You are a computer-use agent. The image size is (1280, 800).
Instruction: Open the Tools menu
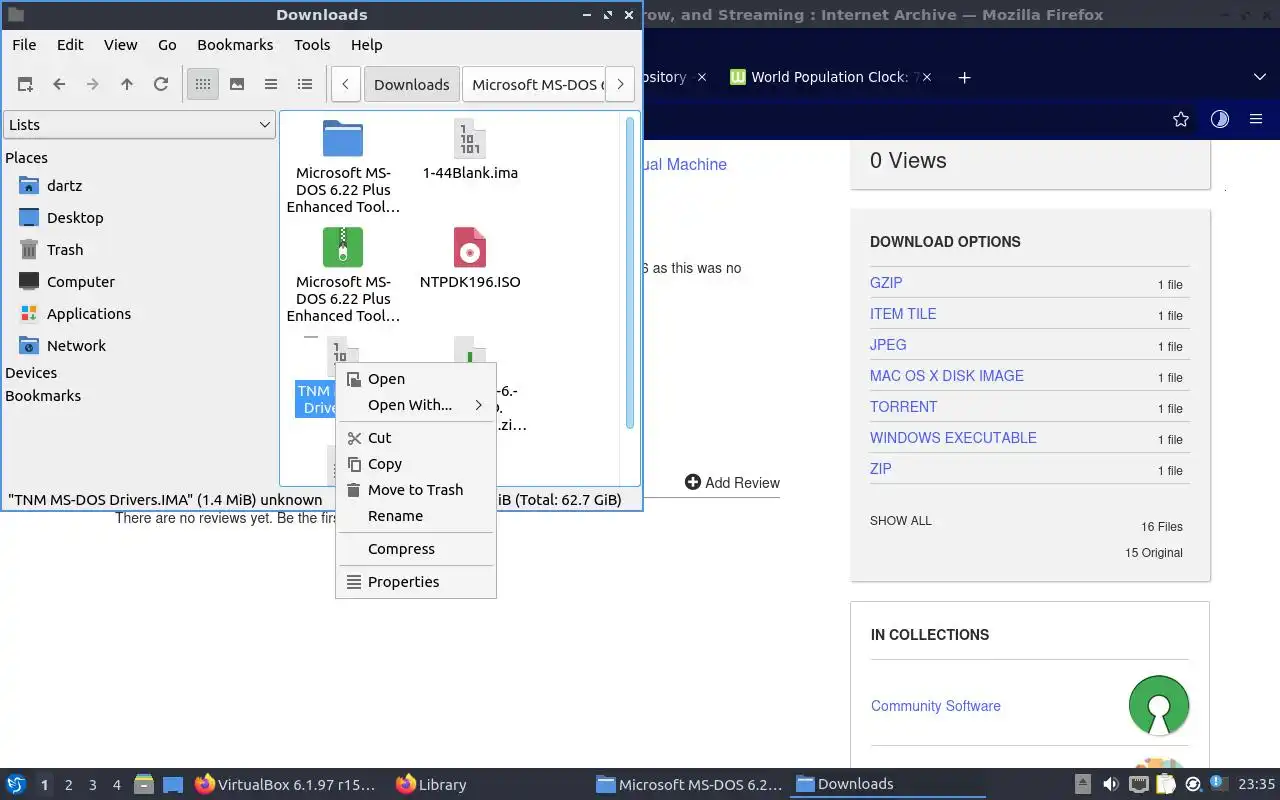[x=312, y=45]
